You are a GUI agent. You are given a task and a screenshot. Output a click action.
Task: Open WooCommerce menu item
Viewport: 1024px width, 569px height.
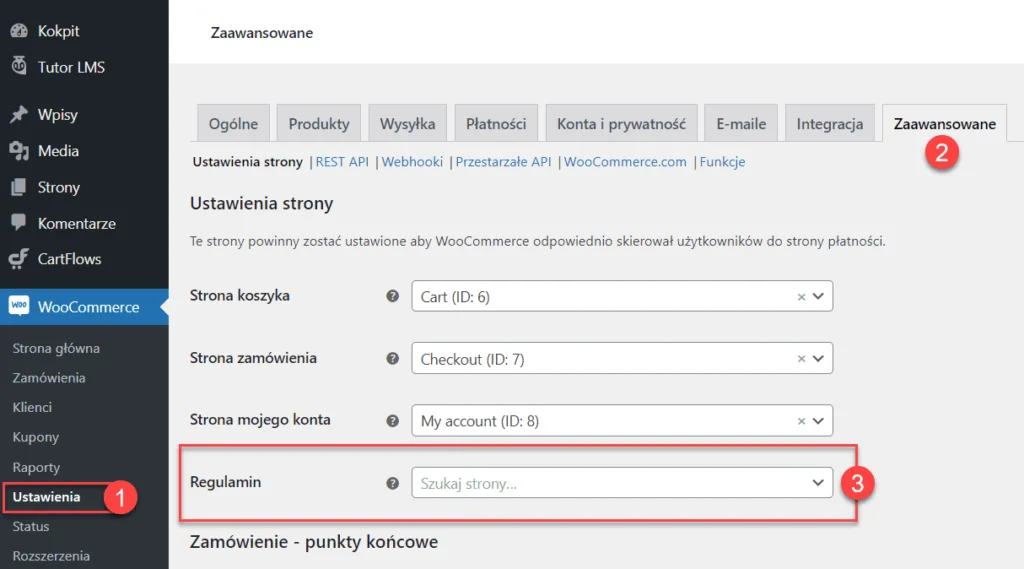click(84, 306)
